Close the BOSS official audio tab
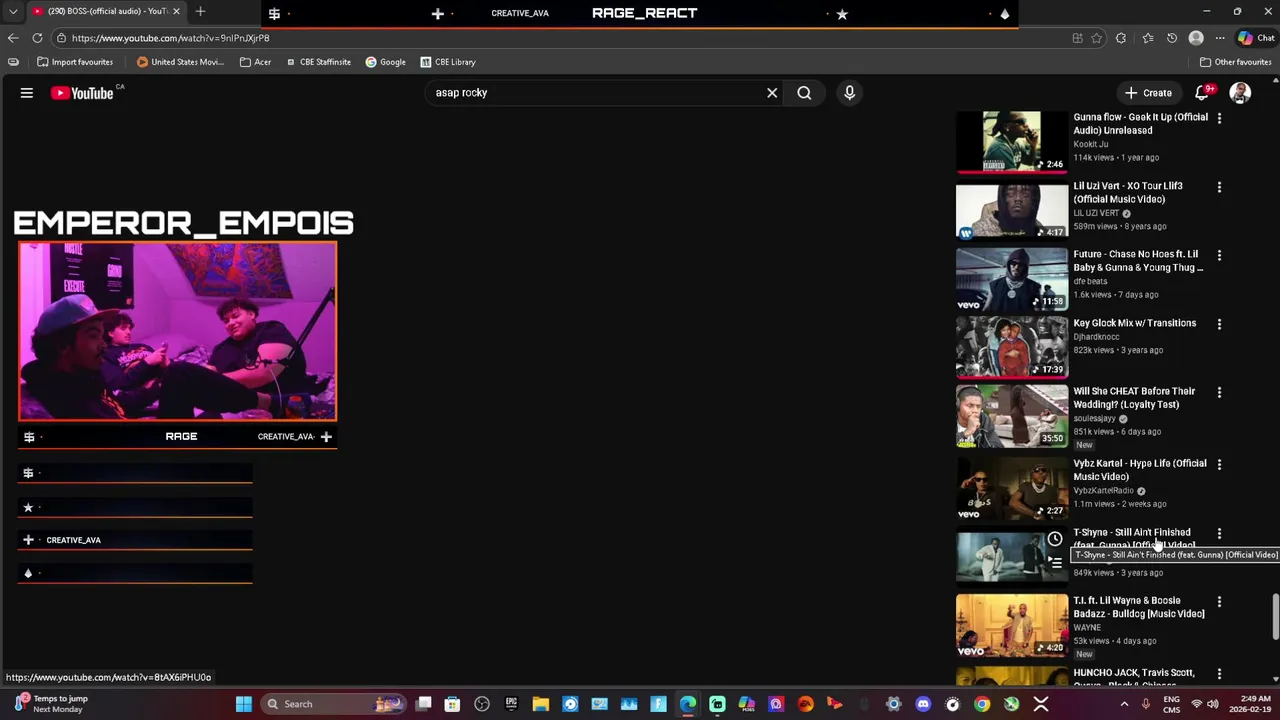Image resolution: width=1280 pixels, height=720 pixels. click(176, 11)
